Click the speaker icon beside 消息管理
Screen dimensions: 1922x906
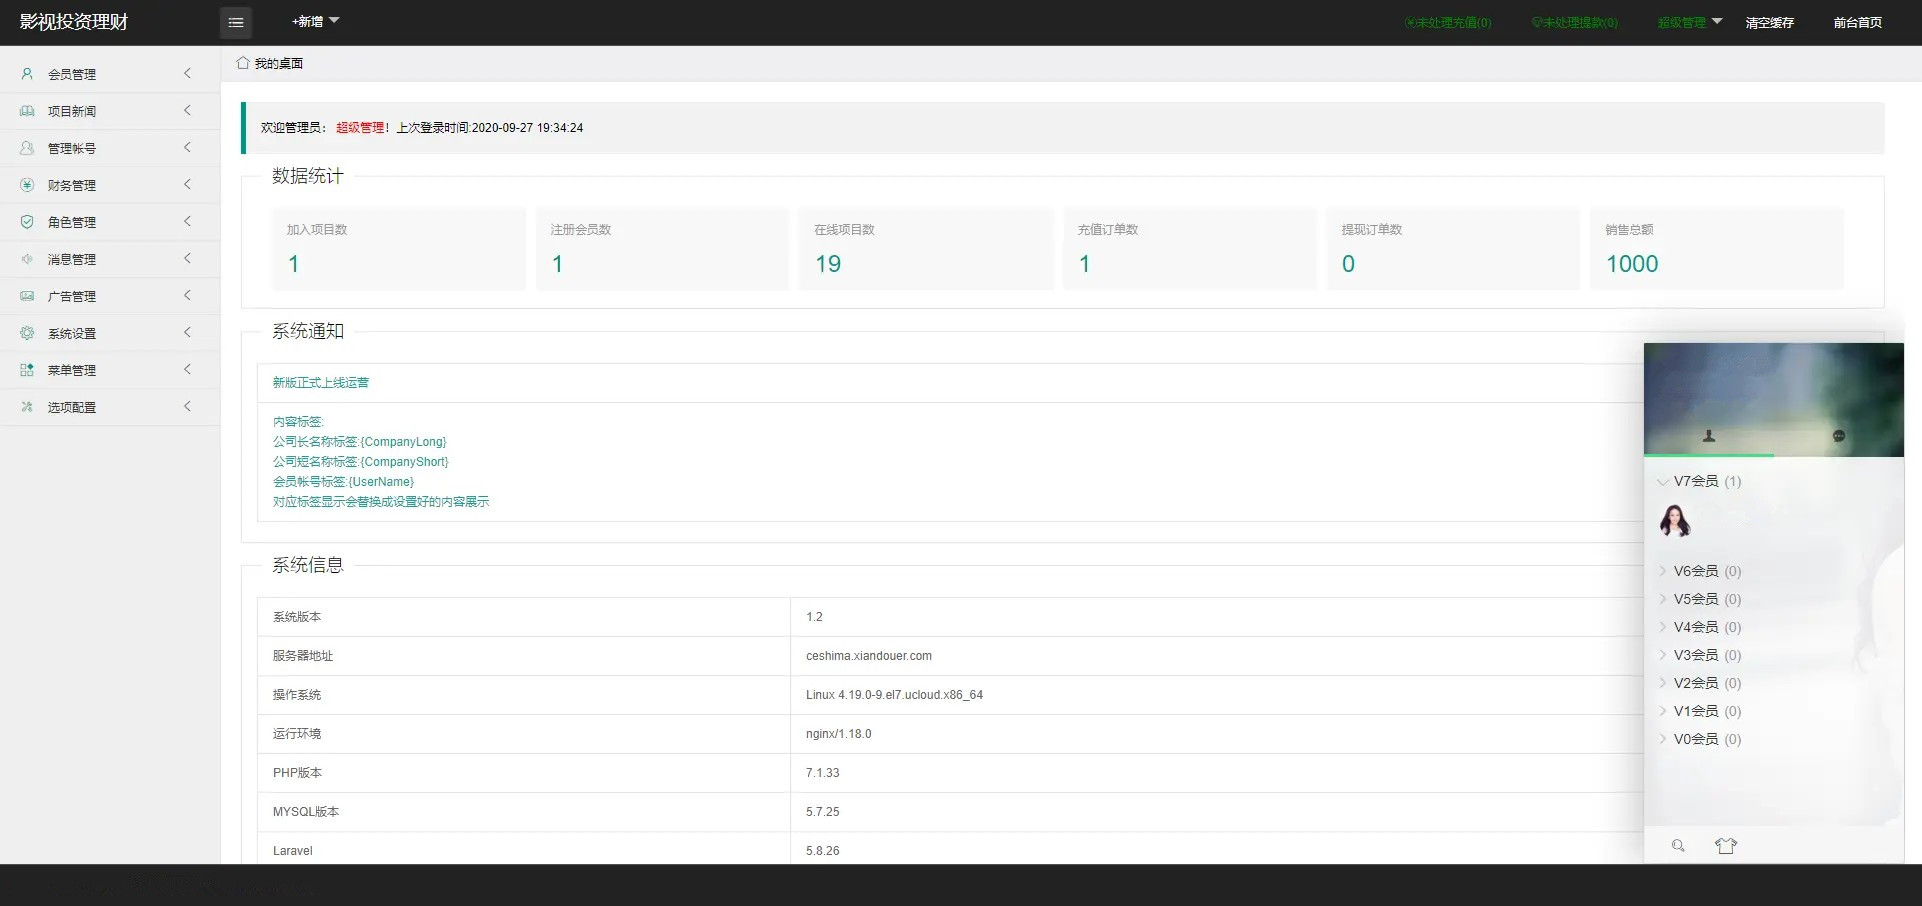pyautogui.click(x=27, y=259)
